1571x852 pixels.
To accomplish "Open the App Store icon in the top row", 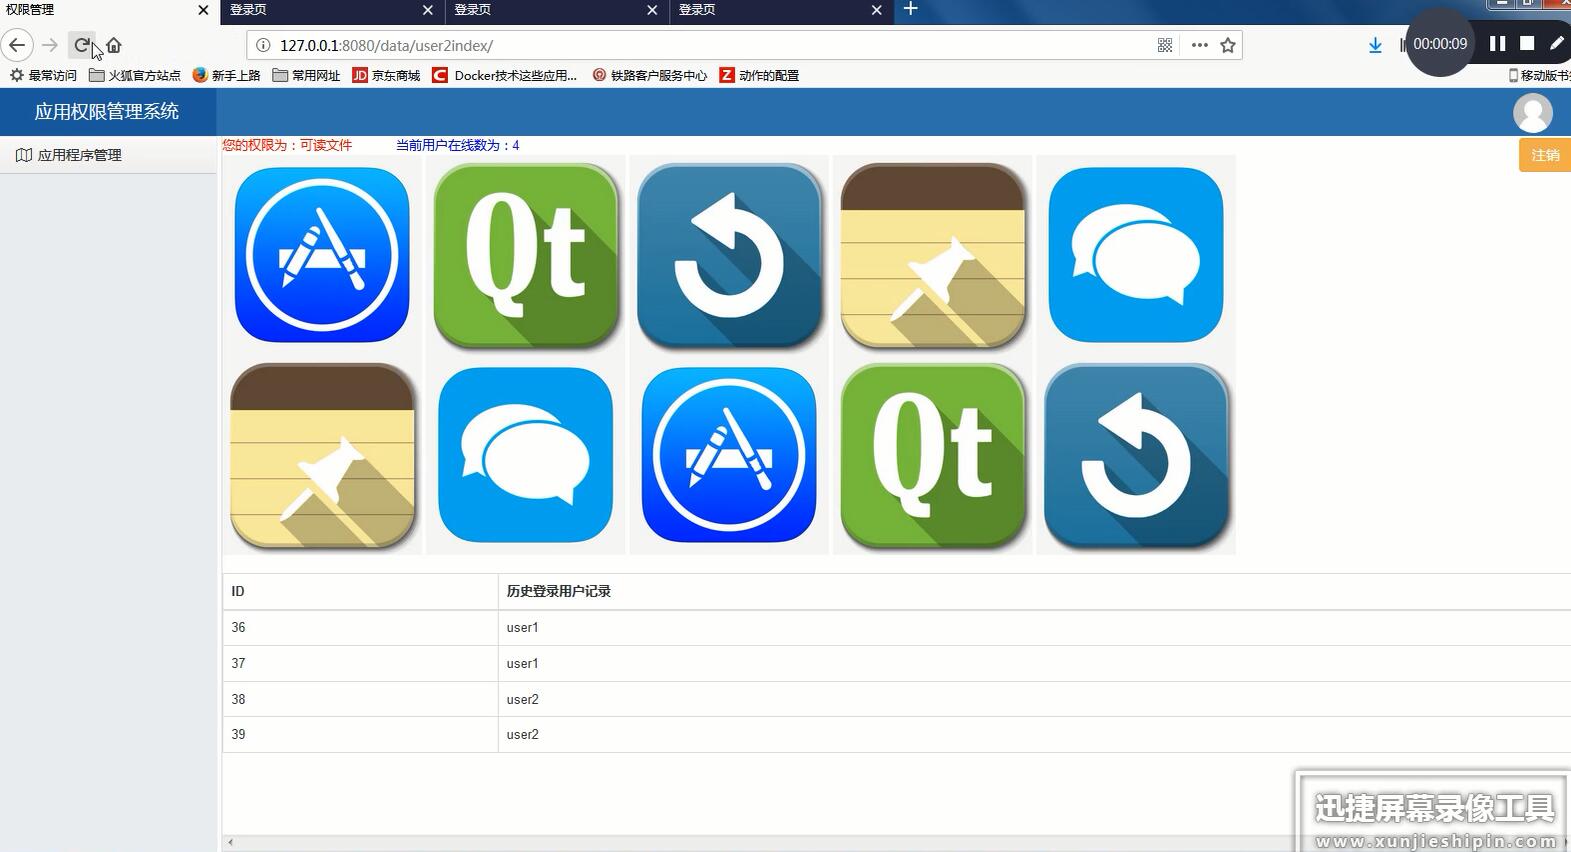I will coord(322,255).
